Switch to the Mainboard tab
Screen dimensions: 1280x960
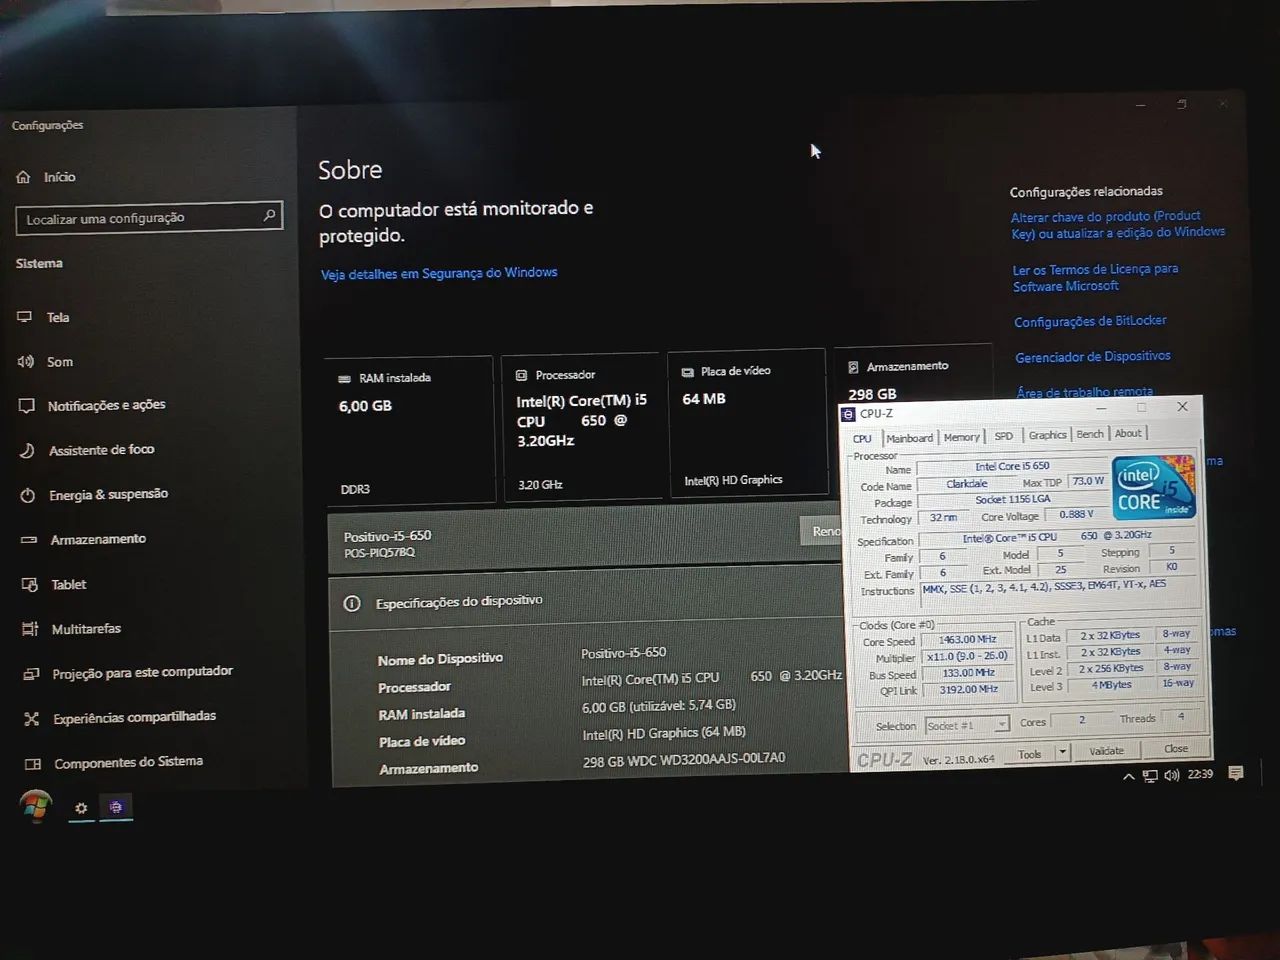click(909, 438)
